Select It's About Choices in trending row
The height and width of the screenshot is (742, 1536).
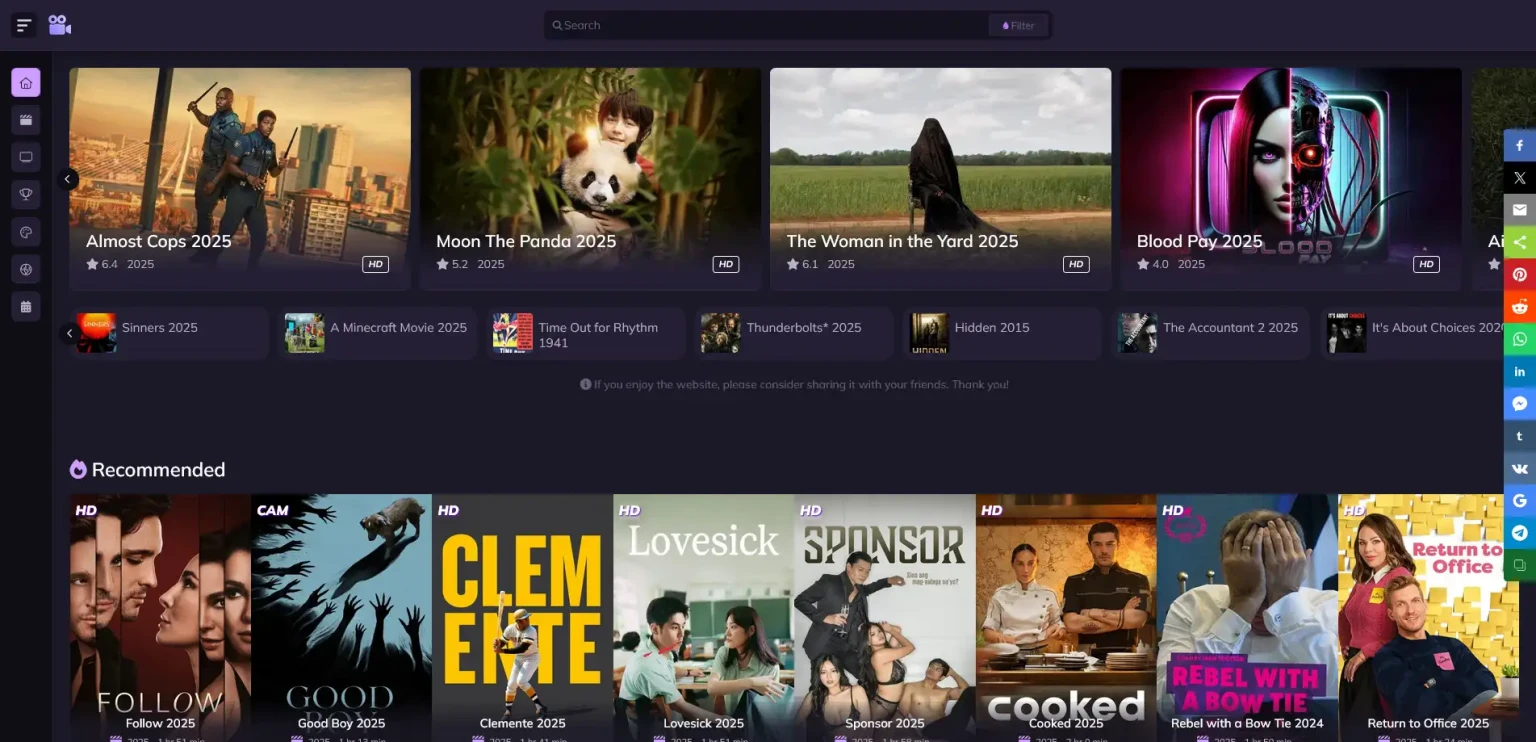point(1414,333)
